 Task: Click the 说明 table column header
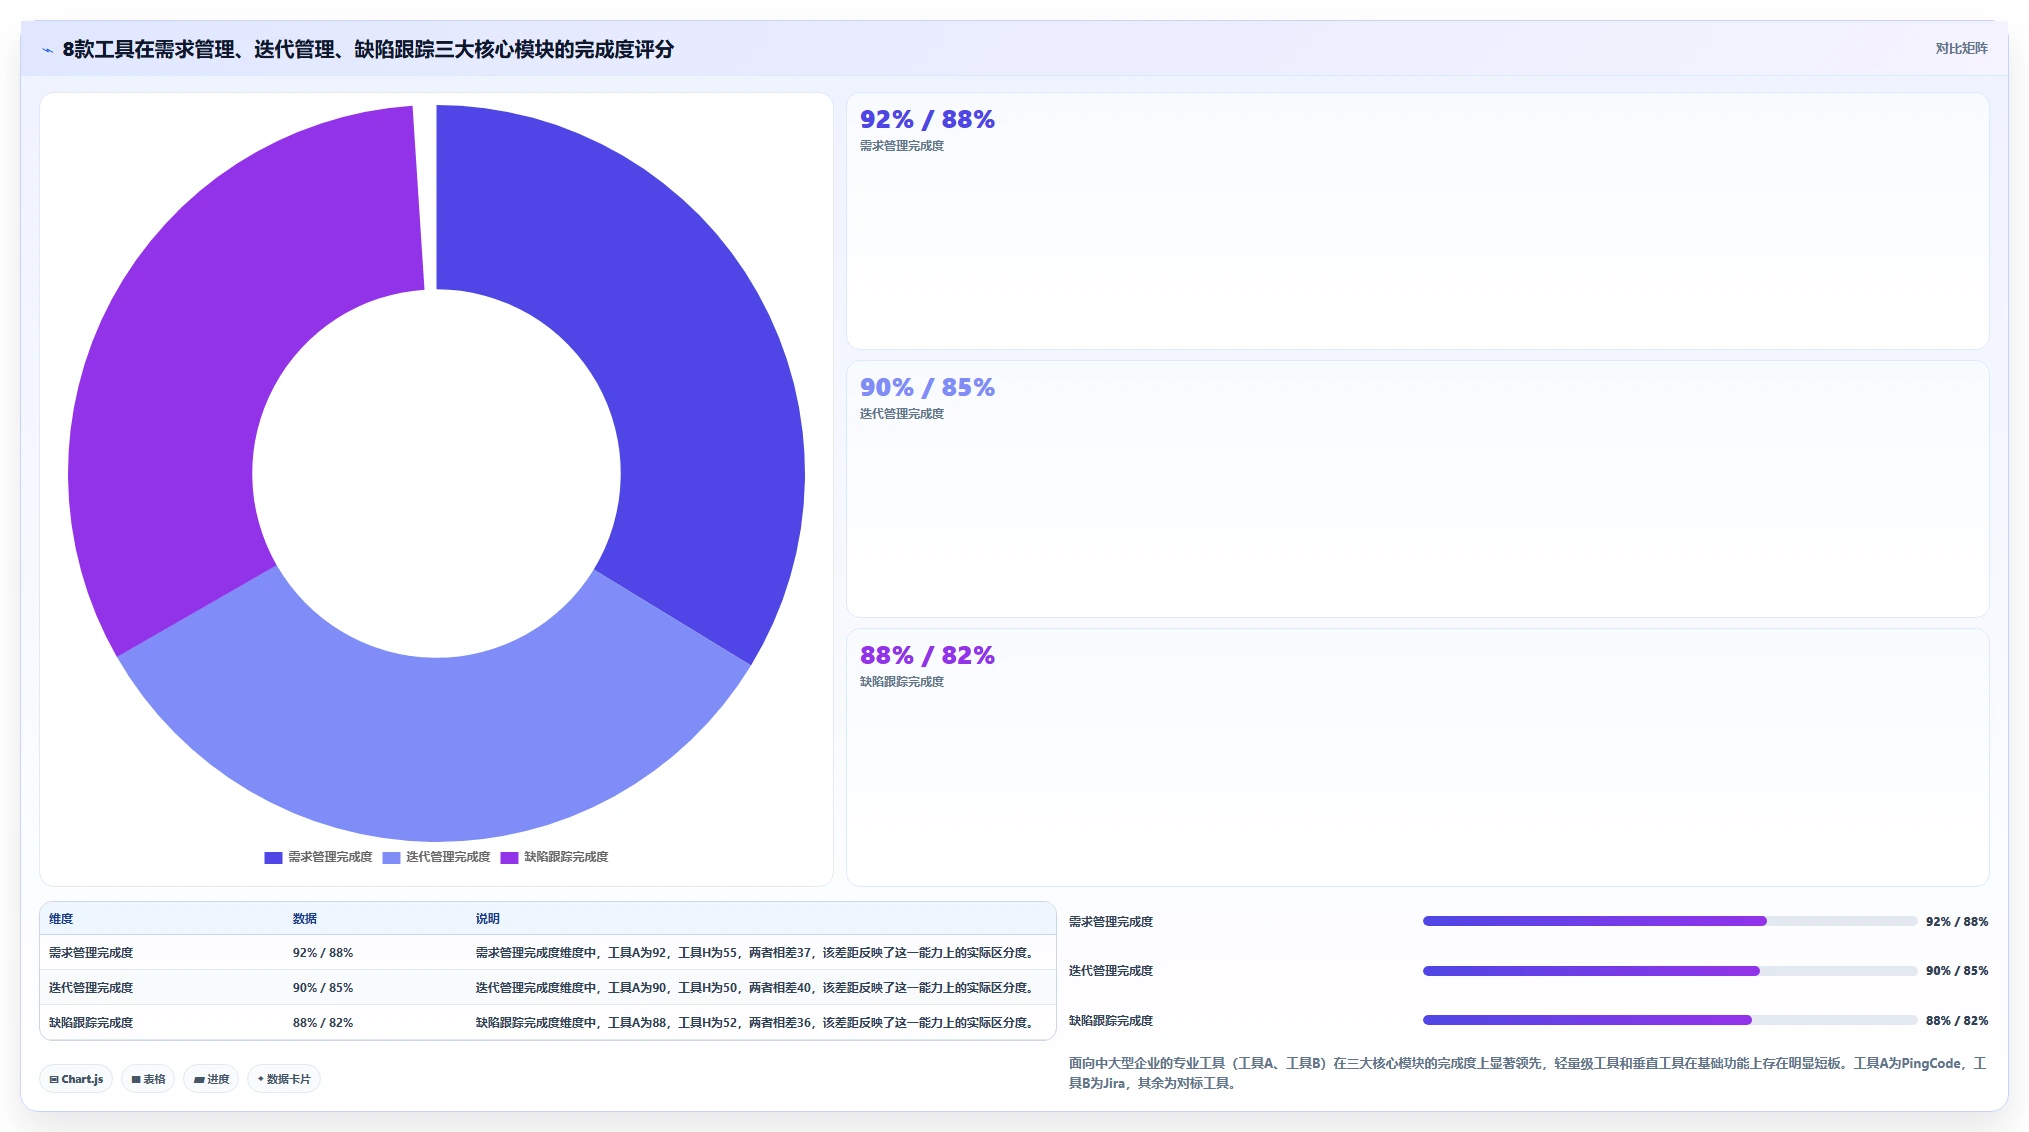pos(488,918)
